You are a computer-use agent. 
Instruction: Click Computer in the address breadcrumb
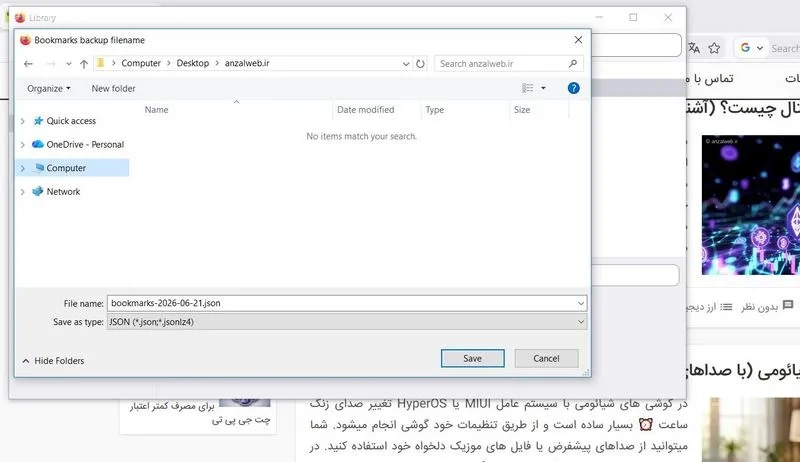pos(141,63)
